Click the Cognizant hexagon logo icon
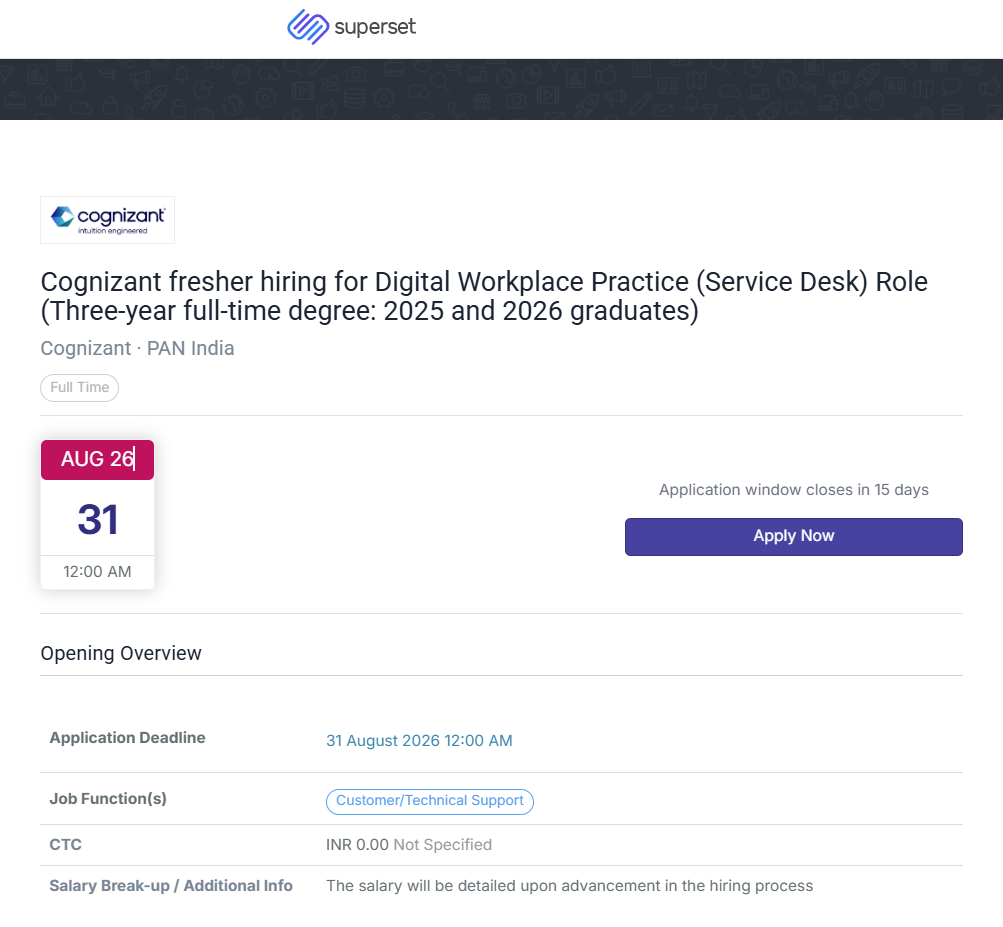 [63, 216]
